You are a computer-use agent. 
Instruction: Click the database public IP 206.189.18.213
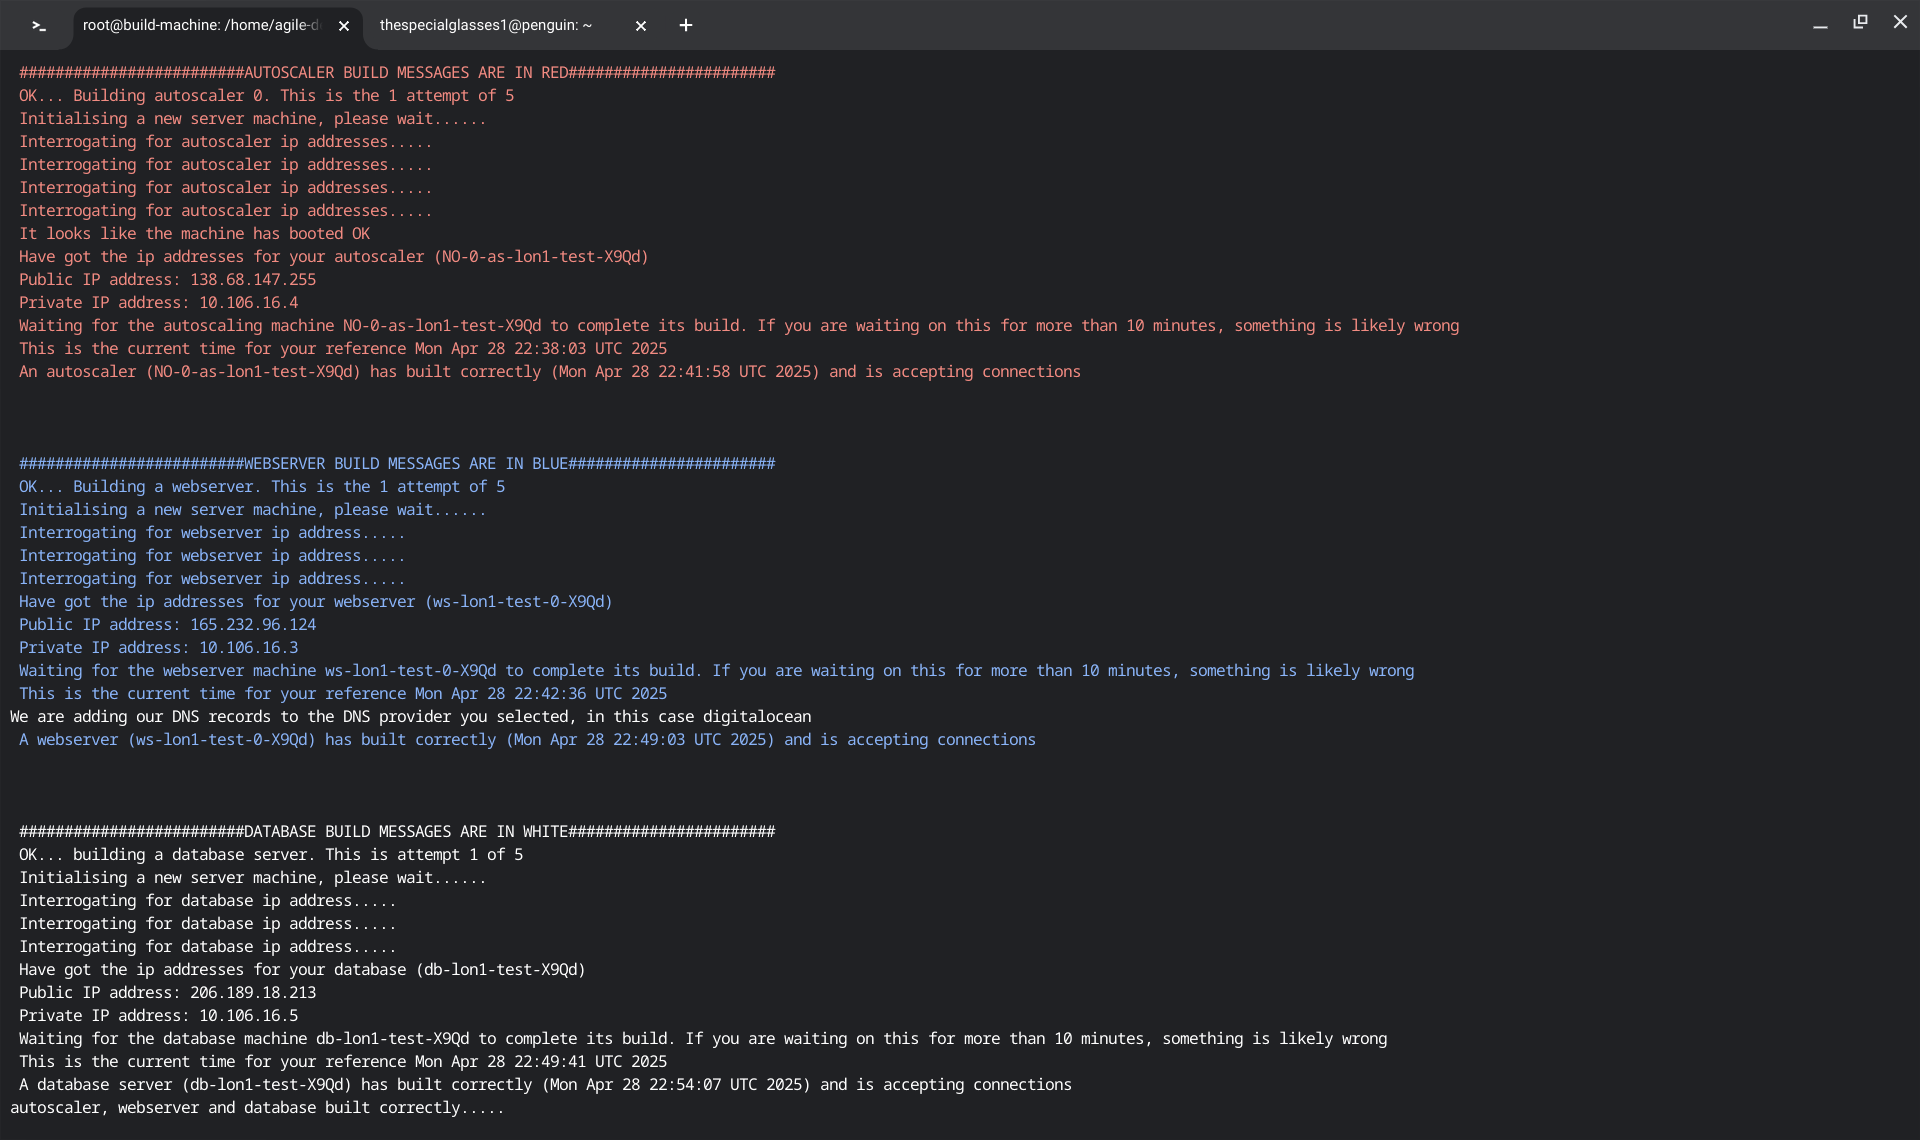pyautogui.click(x=253, y=993)
